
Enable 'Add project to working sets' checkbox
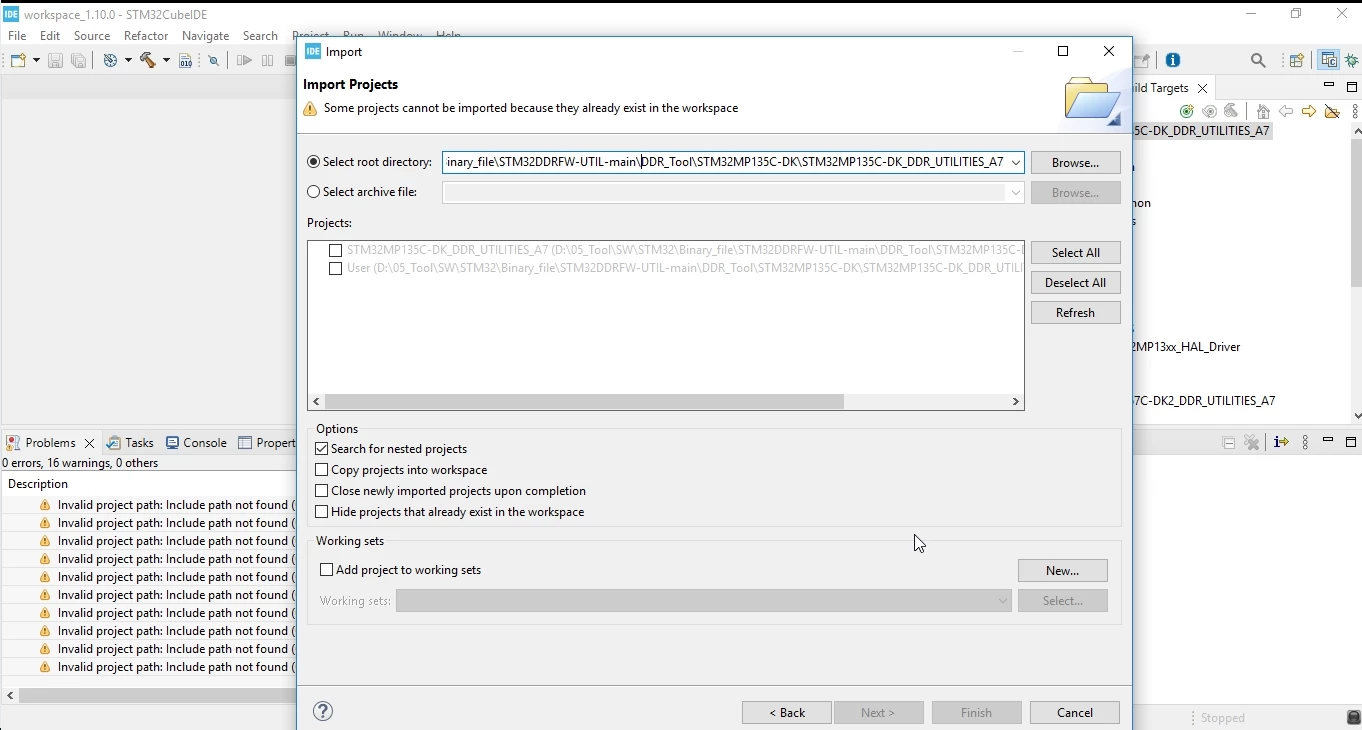[326, 570]
